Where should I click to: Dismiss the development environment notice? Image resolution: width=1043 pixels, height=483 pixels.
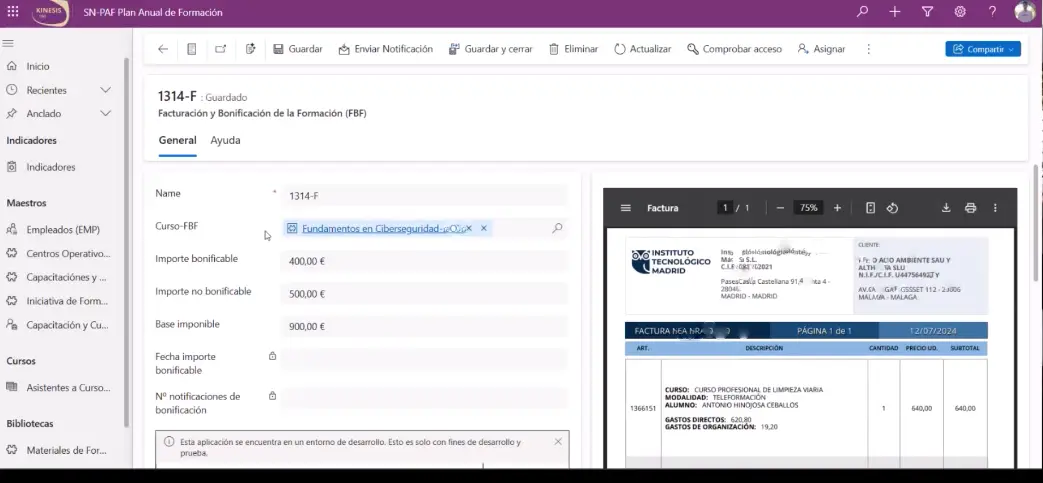coord(558,442)
